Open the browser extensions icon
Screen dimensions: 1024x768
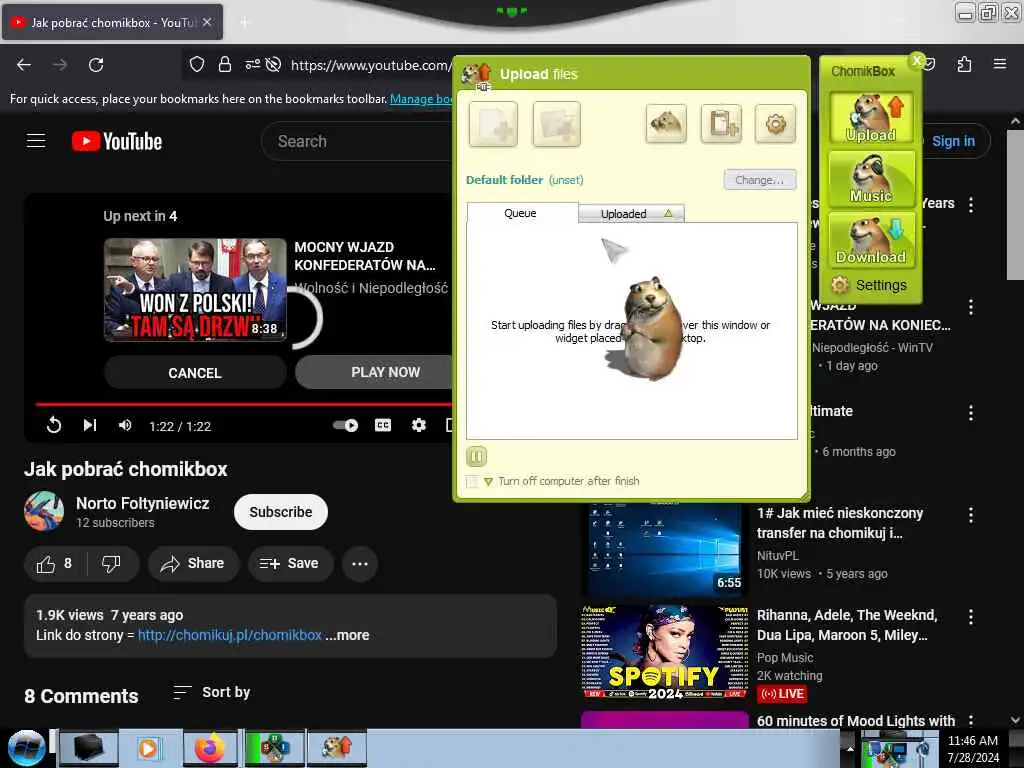click(x=964, y=64)
